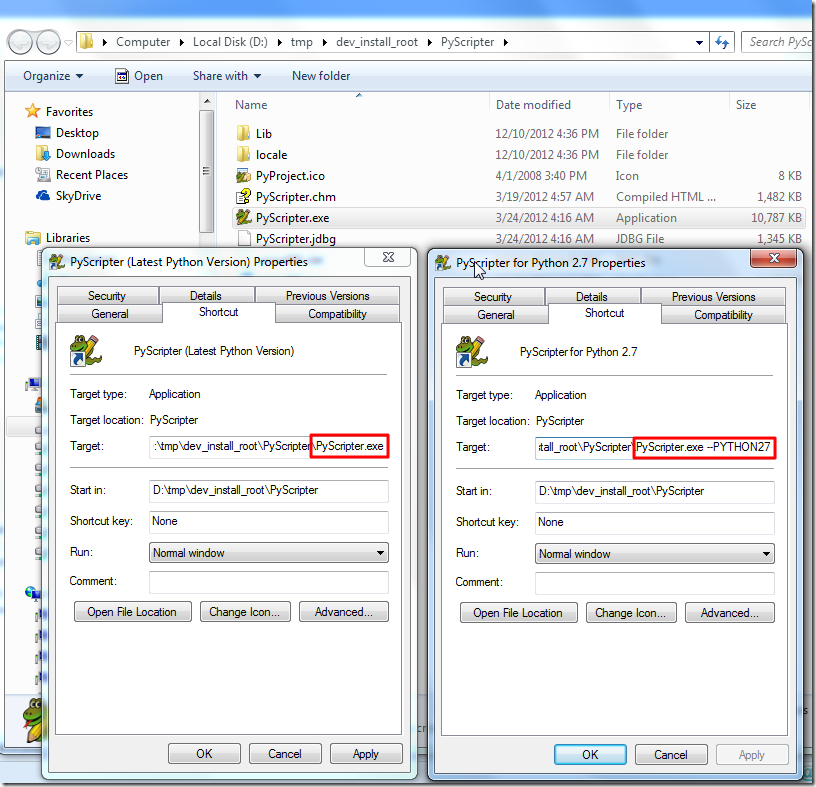The width and height of the screenshot is (816, 787).
Task: Click the Open toolbar icon
Action: click(122, 76)
